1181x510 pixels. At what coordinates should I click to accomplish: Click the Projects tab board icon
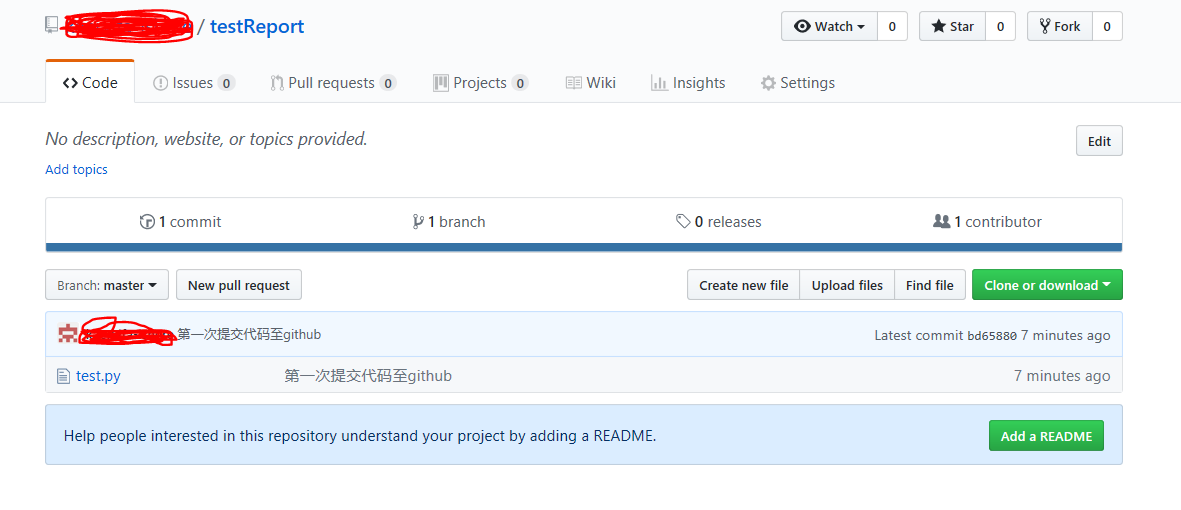[441, 83]
